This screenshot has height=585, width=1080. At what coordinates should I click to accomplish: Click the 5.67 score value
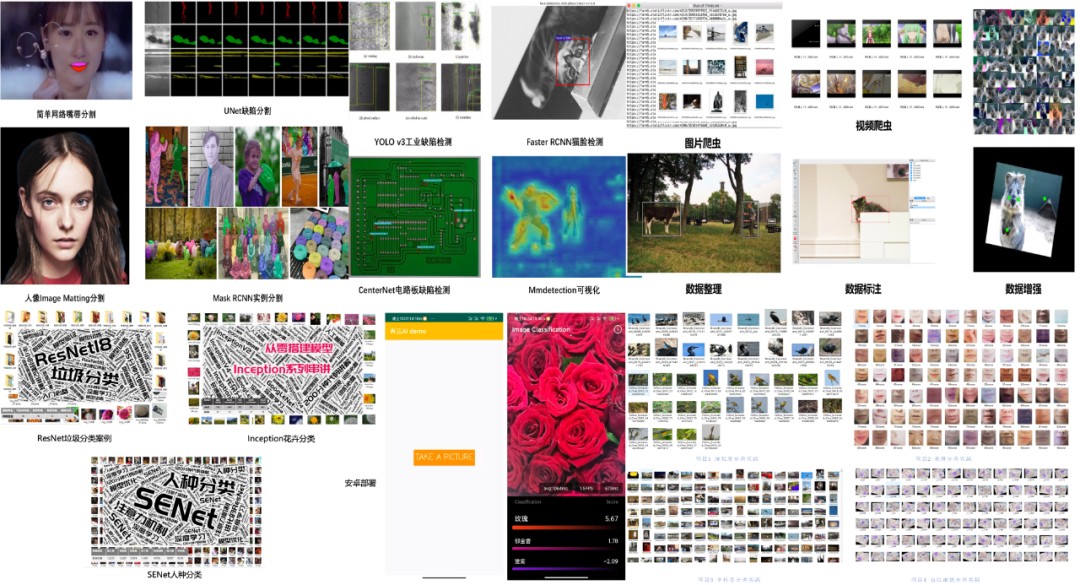611,519
